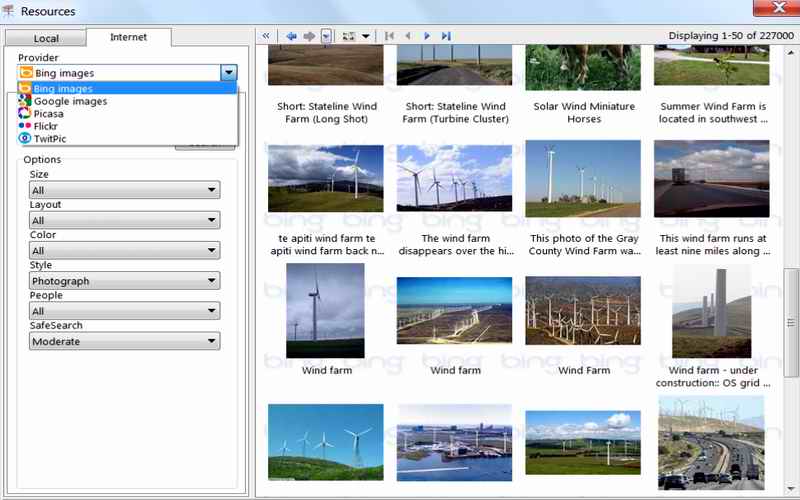This screenshot has width=800, height=500.
Task: Jump to the first results page
Action: tap(389, 36)
